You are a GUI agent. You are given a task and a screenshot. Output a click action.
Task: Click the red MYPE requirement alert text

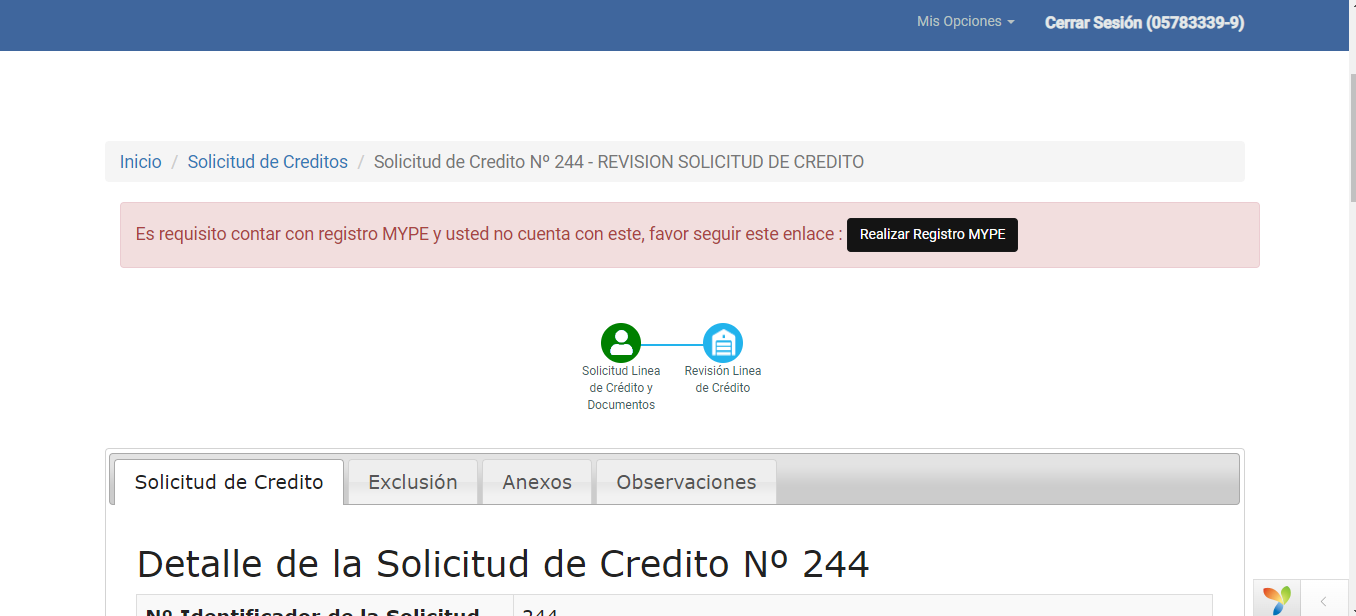point(488,235)
